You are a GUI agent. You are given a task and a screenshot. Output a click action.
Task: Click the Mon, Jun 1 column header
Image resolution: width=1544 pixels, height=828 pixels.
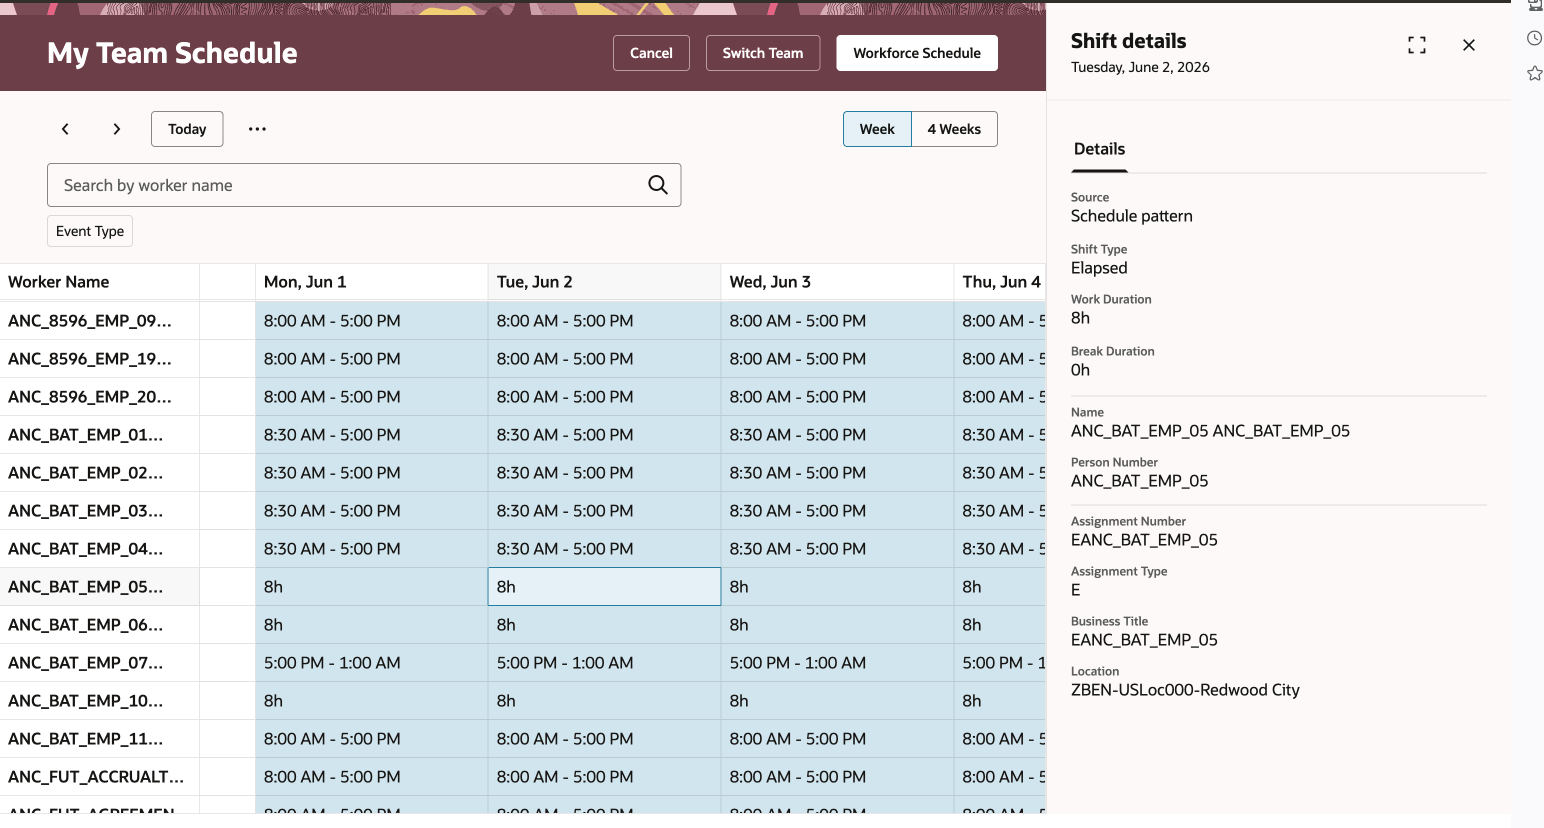(x=371, y=282)
